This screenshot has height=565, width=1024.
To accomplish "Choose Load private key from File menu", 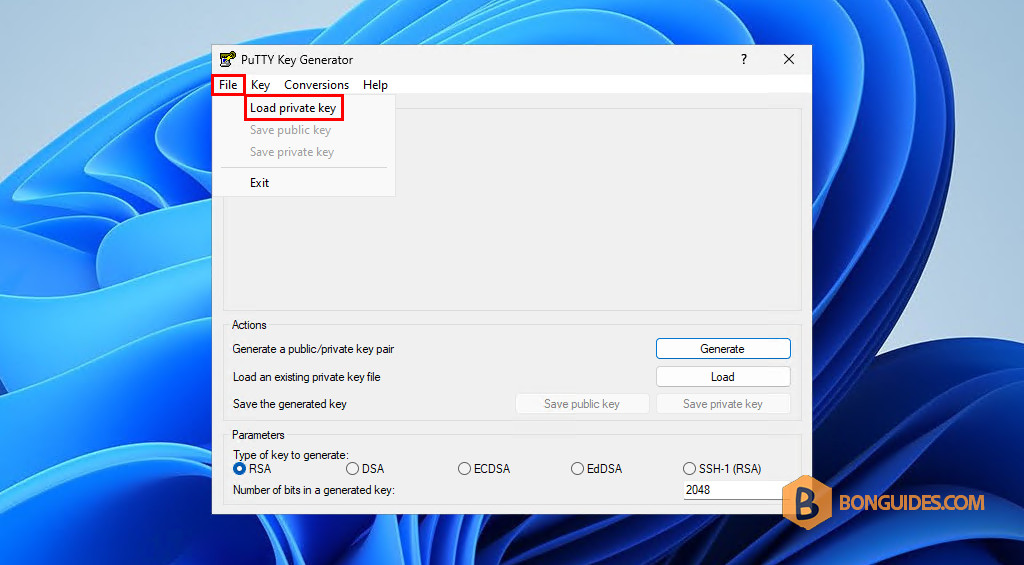I will point(293,108).
